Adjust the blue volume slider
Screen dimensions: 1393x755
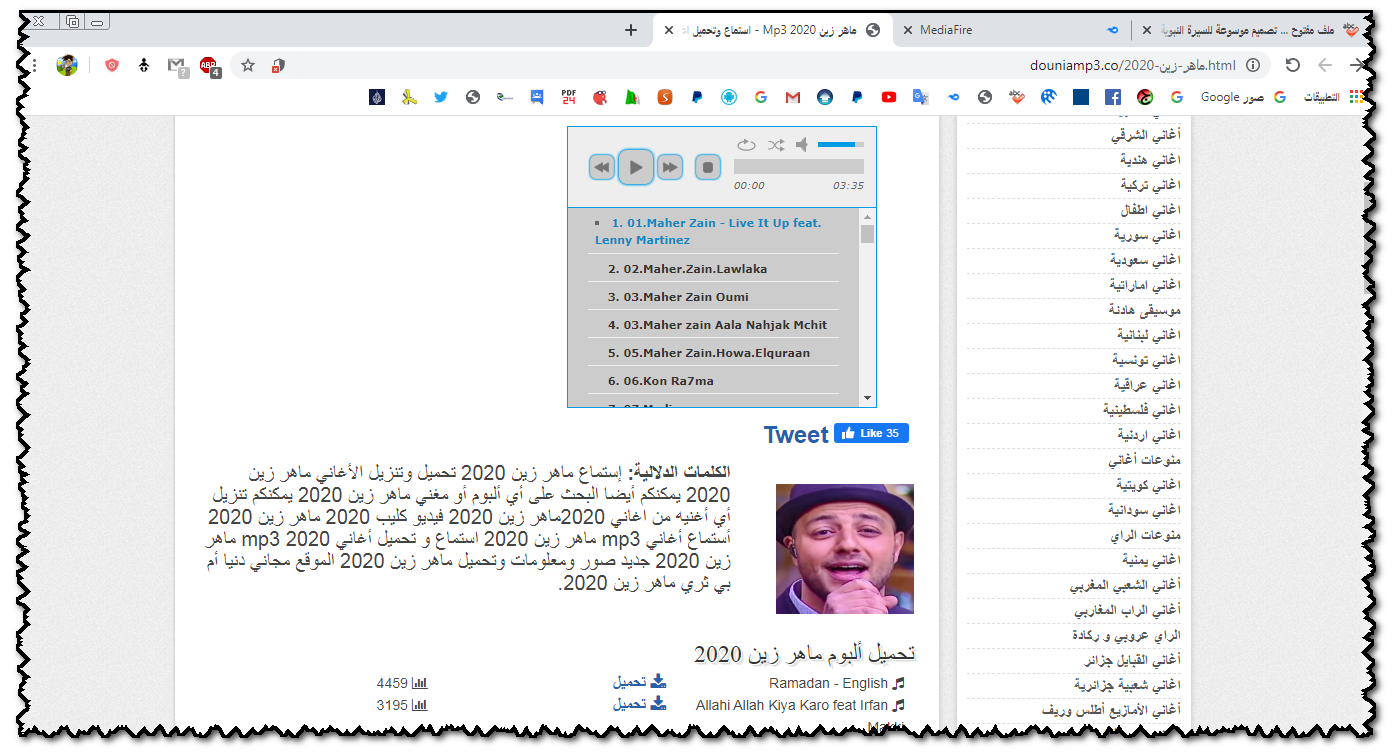pos(840,145)
